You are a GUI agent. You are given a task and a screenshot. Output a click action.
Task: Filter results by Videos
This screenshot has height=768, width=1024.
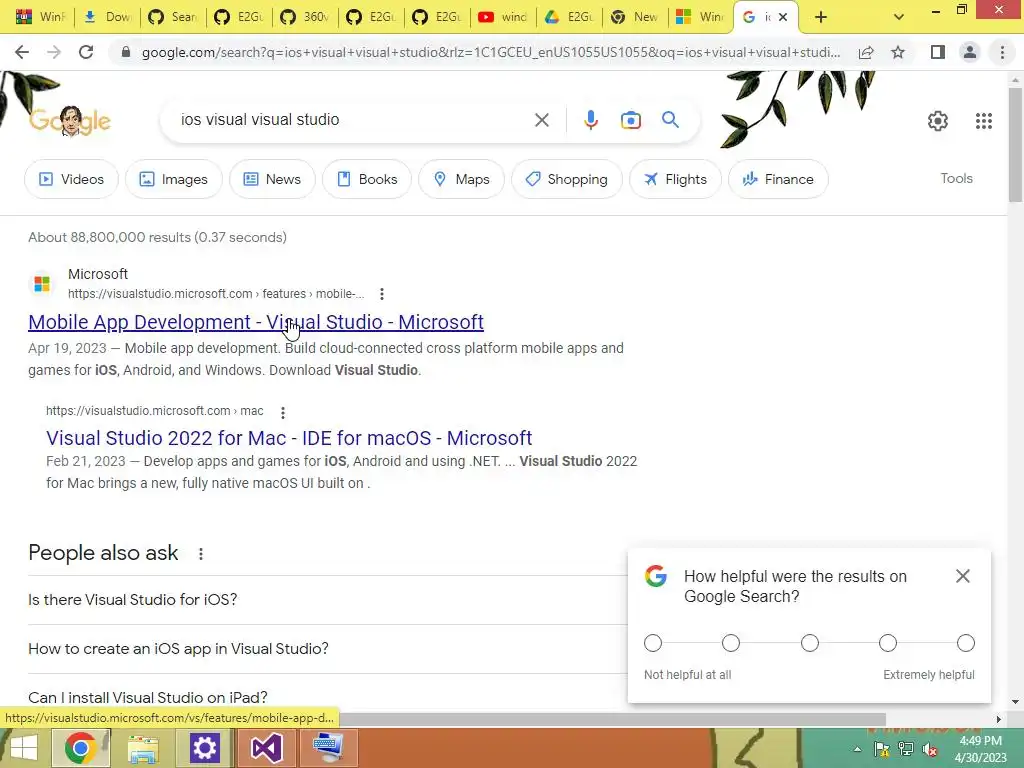[x=71, y=179]
